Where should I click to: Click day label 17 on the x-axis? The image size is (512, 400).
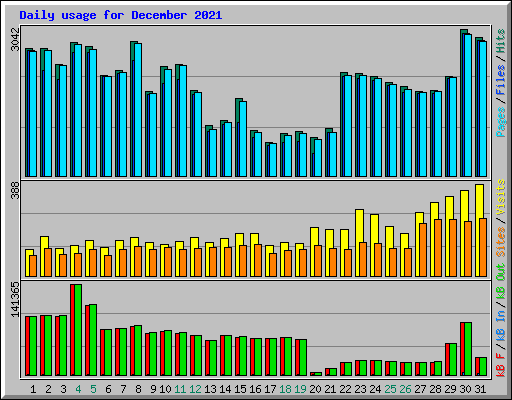(270, 389)
